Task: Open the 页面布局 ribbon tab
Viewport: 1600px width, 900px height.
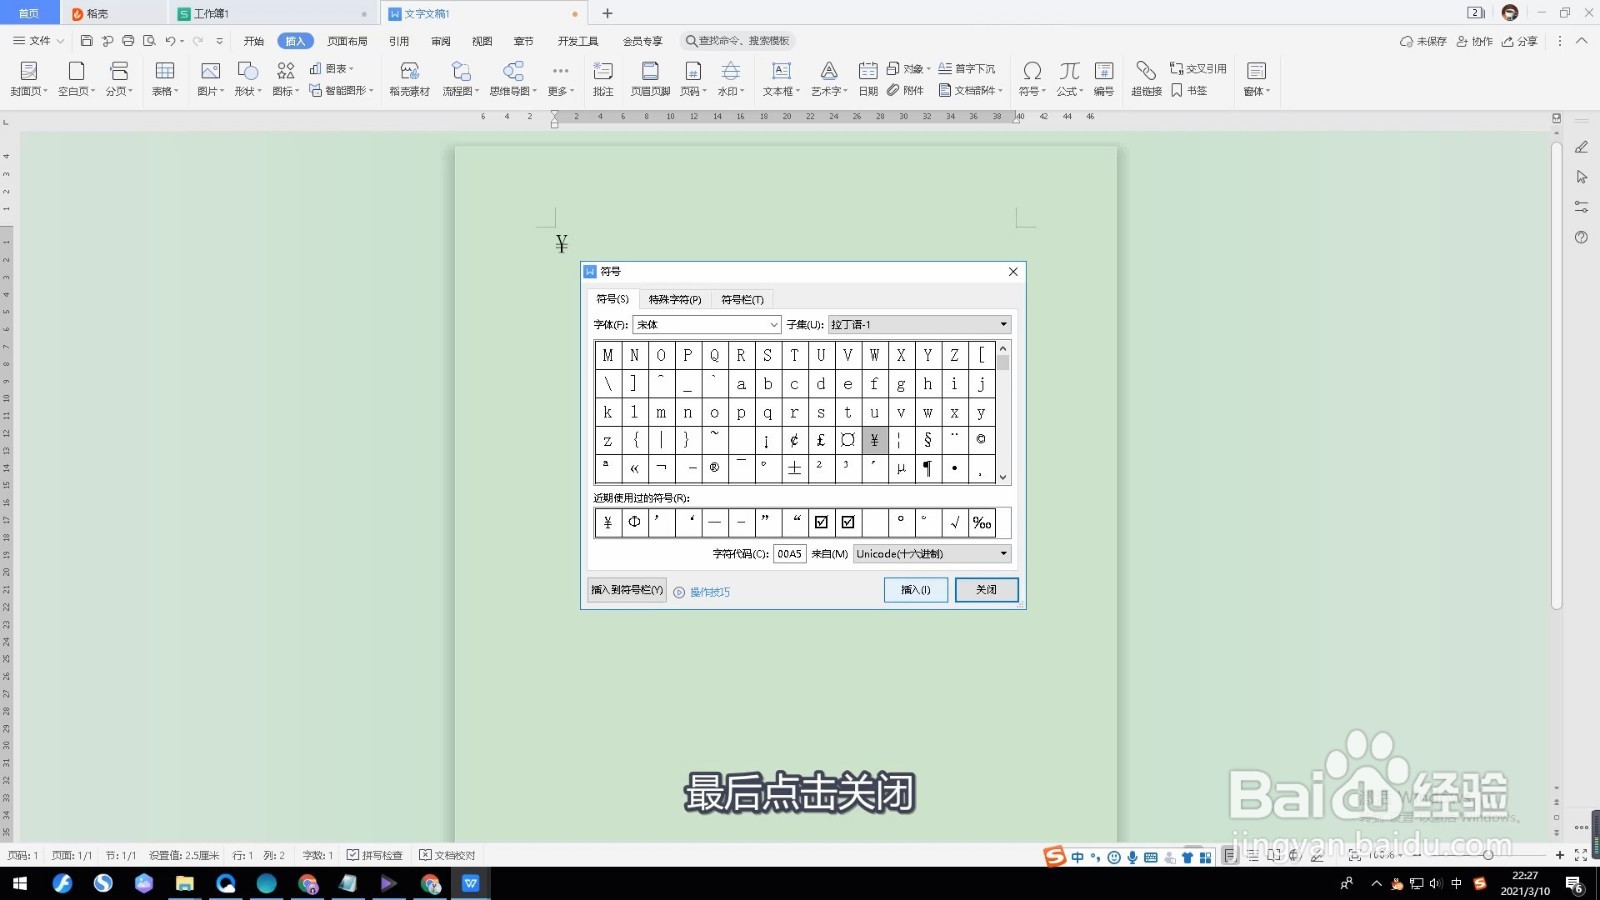Action: click(x=347, y=41)
